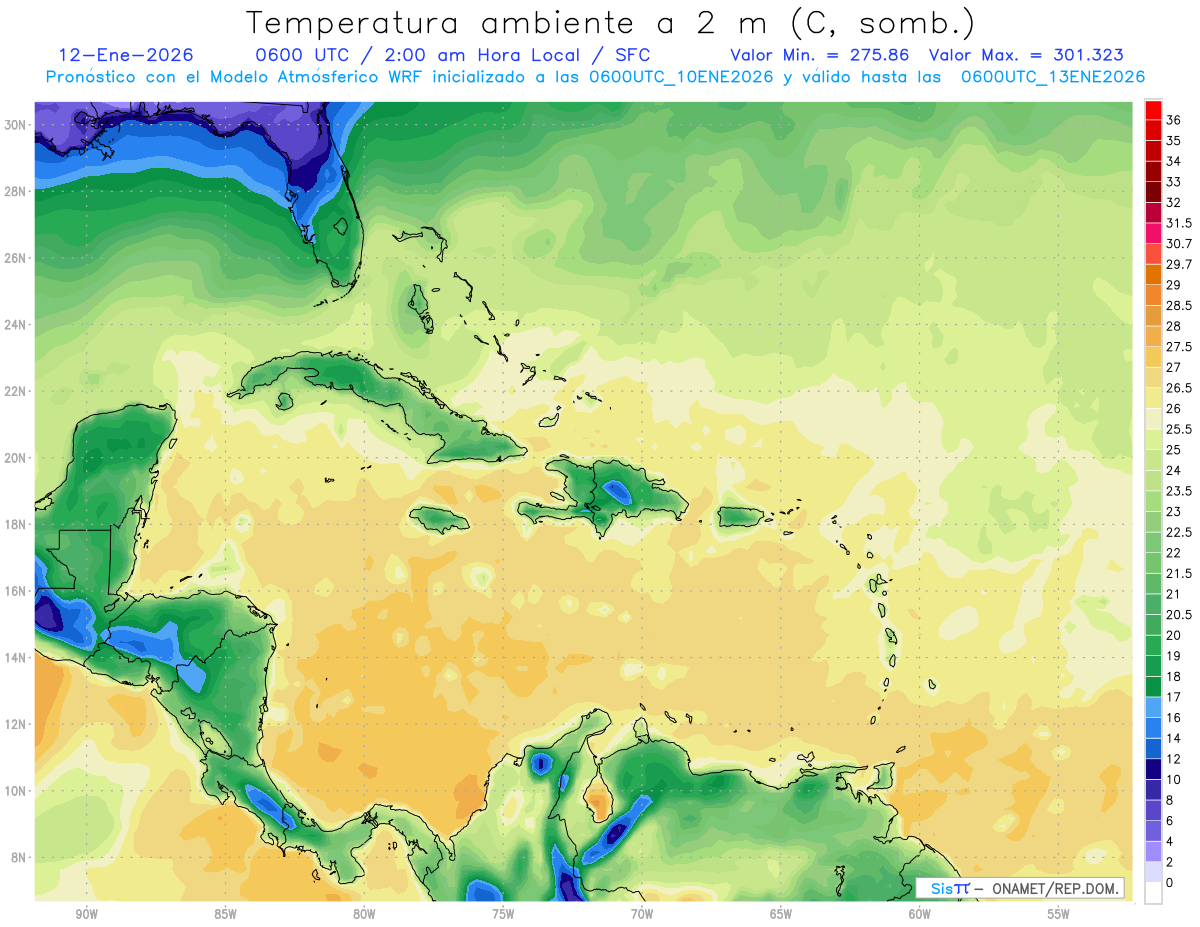
Task: Click the title 'Temperatura ambiente a 2 m'
Action: pos(512,22)
